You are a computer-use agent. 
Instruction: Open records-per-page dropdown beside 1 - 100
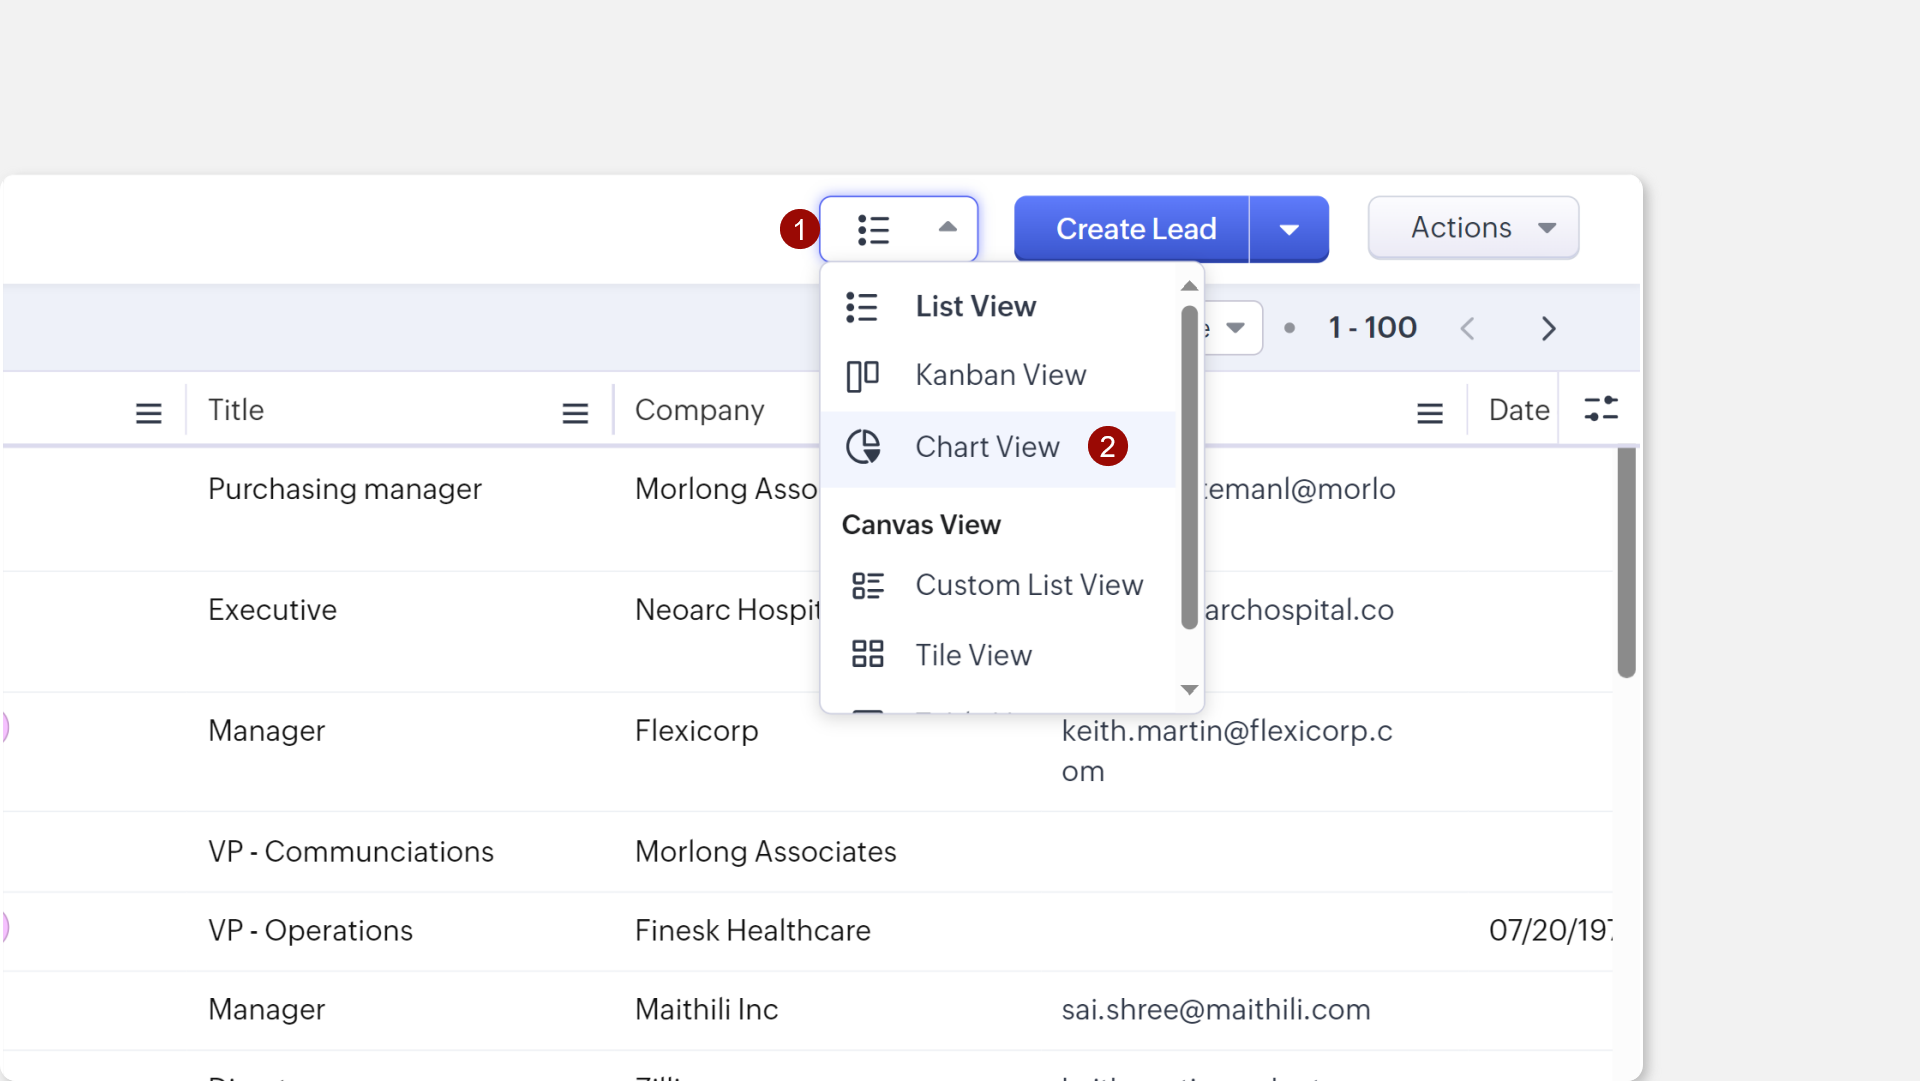tap(1235, 328)
